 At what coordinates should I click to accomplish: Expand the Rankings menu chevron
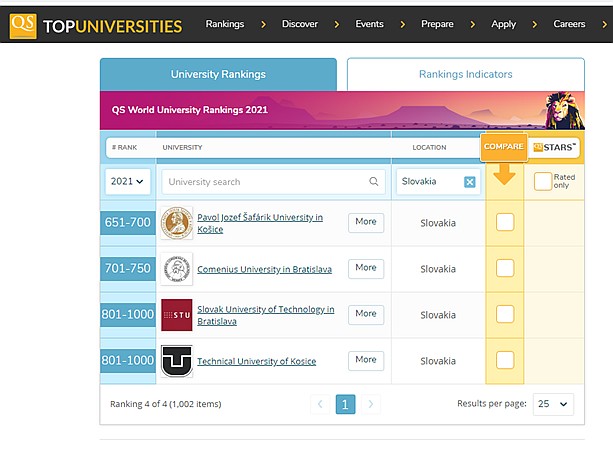coord(263,25)
